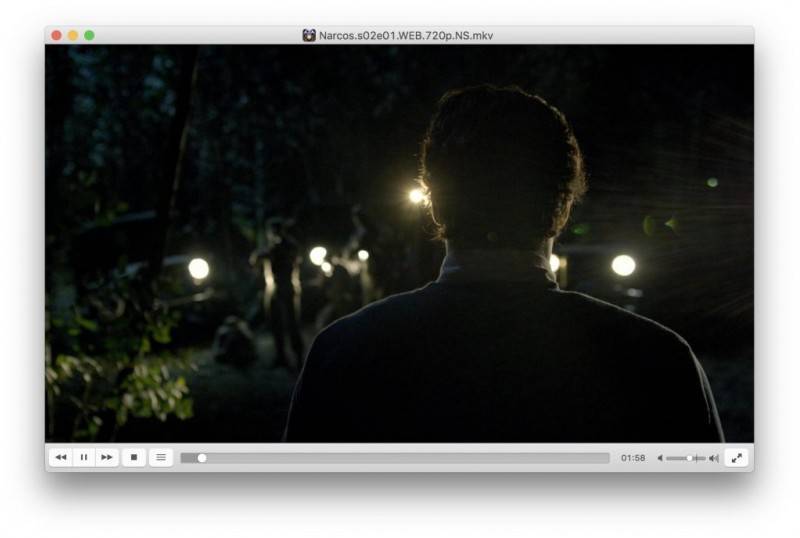Stop the video with the stop button
The height and width of the screenshot is (538, 800).
(x=134, y=457)
